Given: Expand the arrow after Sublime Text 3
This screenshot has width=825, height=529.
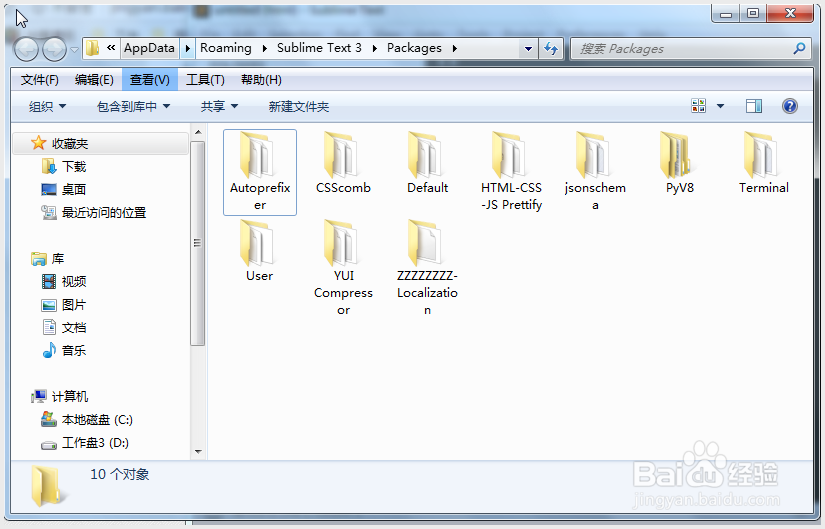Looking at the screenshot, I should 375,49.
